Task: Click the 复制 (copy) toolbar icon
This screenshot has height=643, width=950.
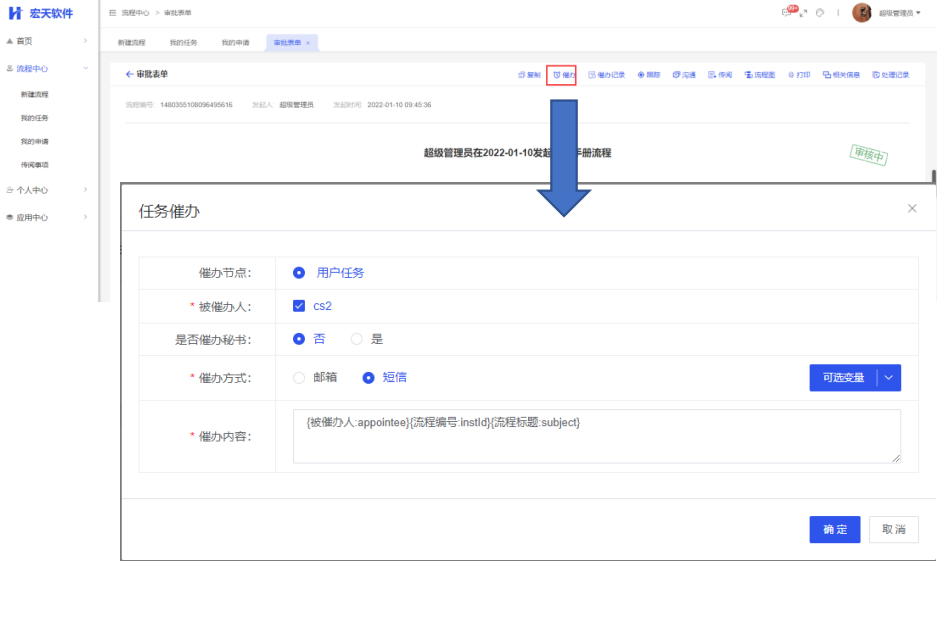Action: pos(529,75)
